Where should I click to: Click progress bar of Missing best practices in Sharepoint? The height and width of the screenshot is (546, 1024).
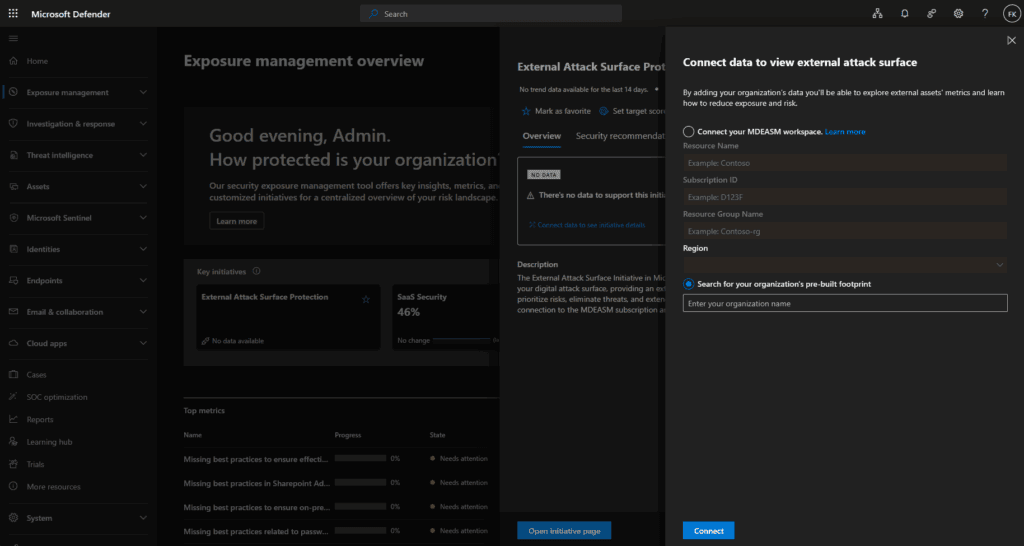[x=360, y=482]
